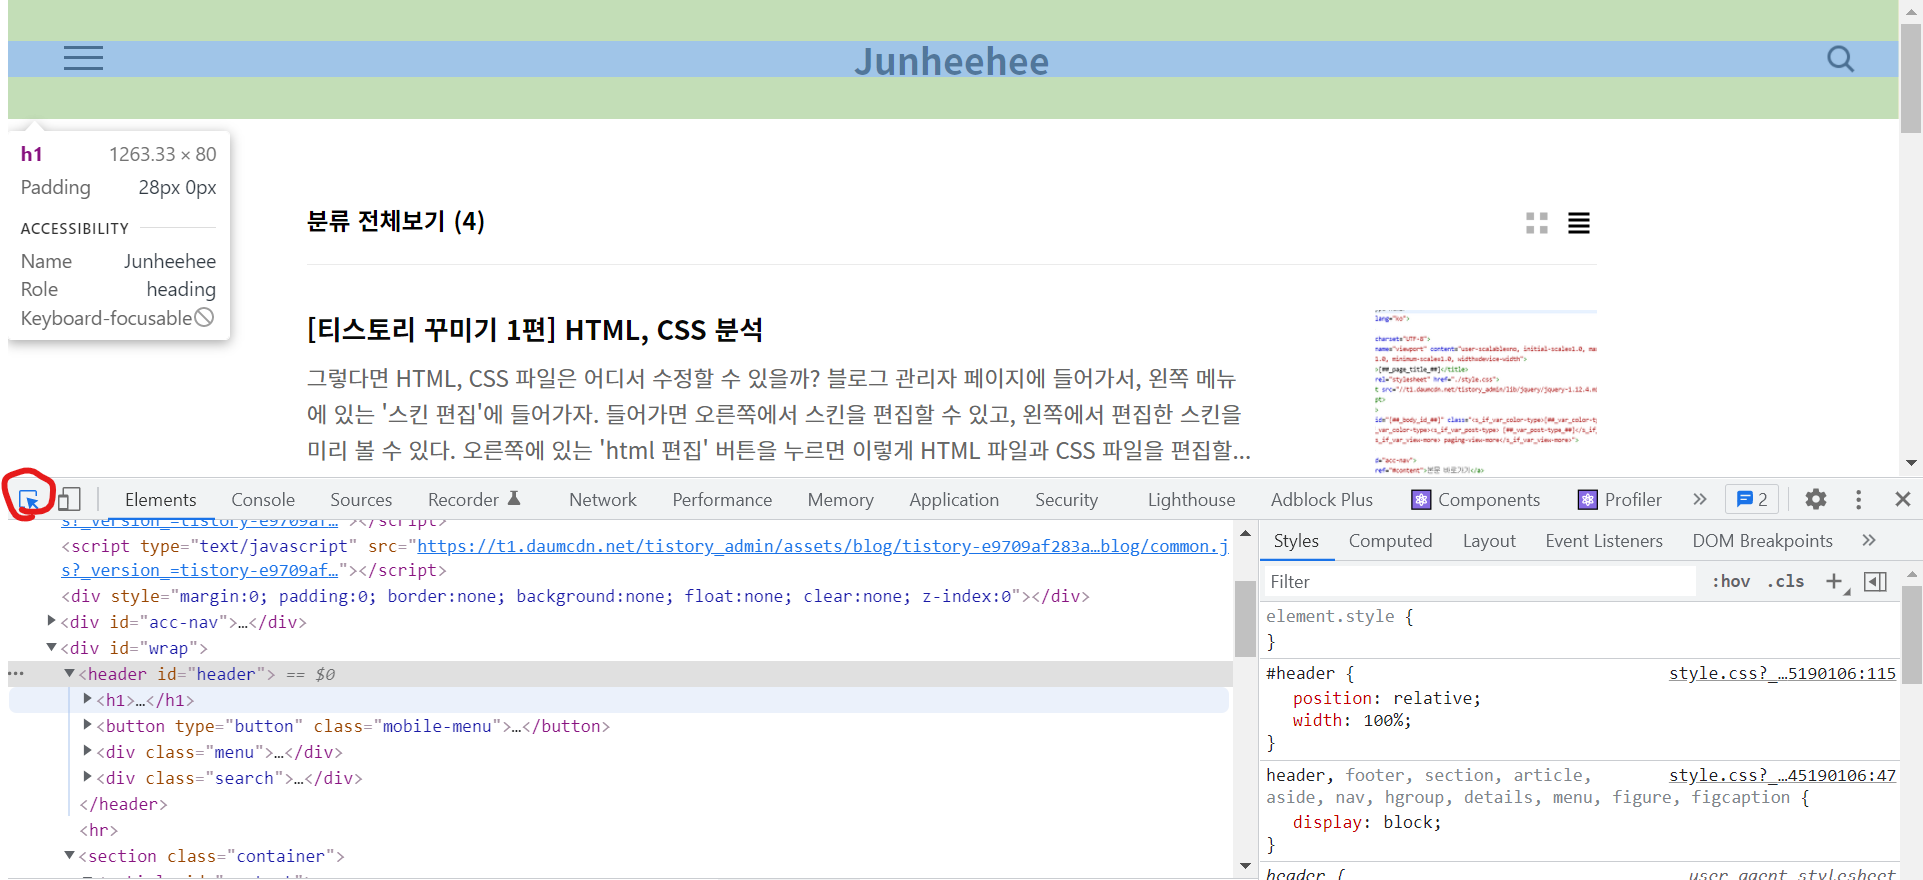Collapse the div id wrap node
Viewport: 1923px width, 880px height.
tap(51, 647)
